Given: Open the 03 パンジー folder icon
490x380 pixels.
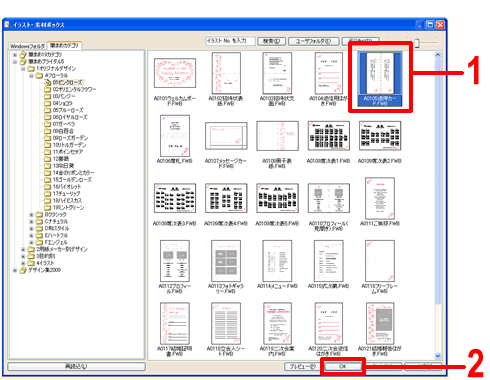Looking at the screenshot, I should tap(48, 96).
